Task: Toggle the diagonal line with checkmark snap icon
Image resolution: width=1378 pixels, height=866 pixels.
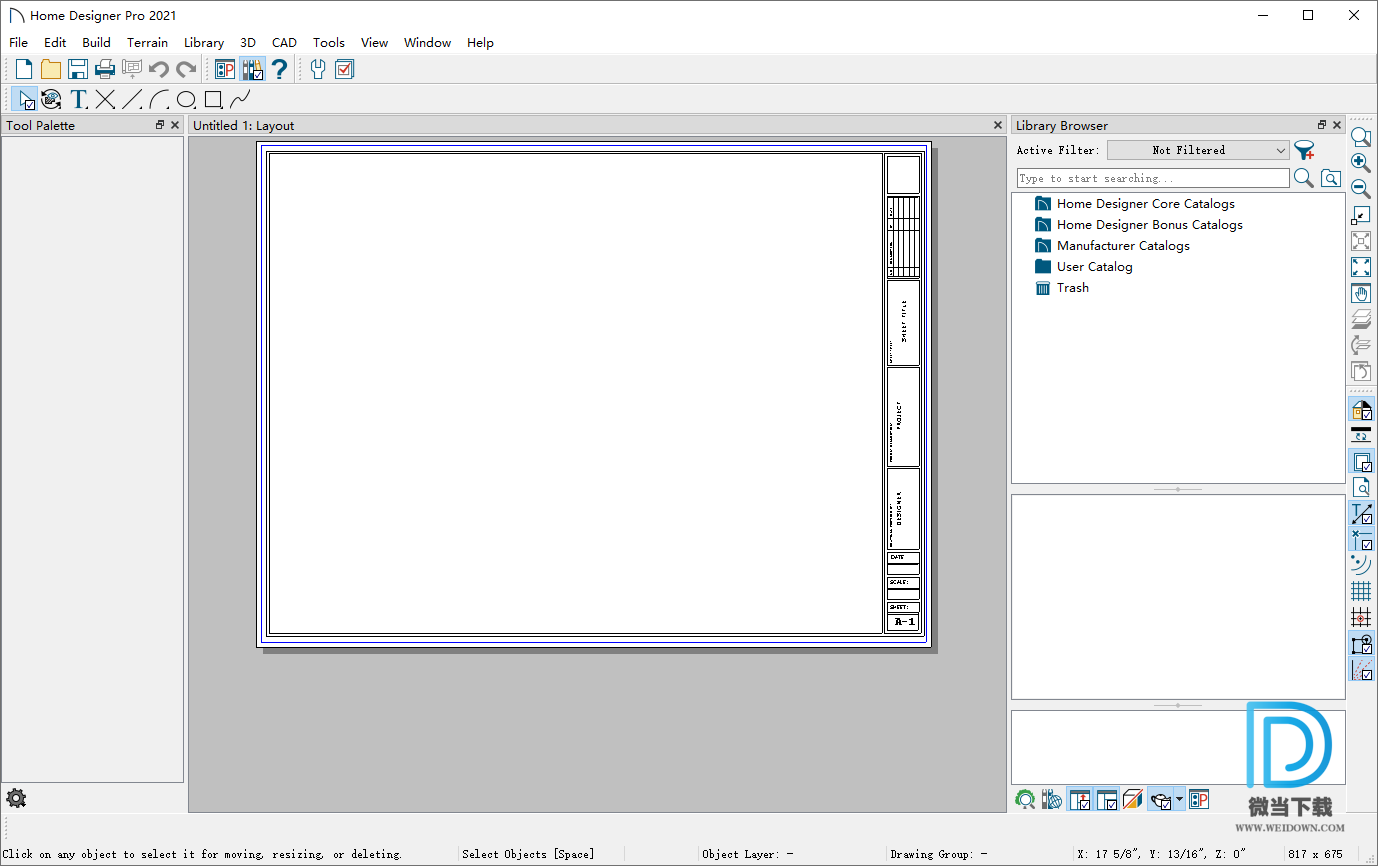Action: pyautogui.click(x=1361, y=513)
